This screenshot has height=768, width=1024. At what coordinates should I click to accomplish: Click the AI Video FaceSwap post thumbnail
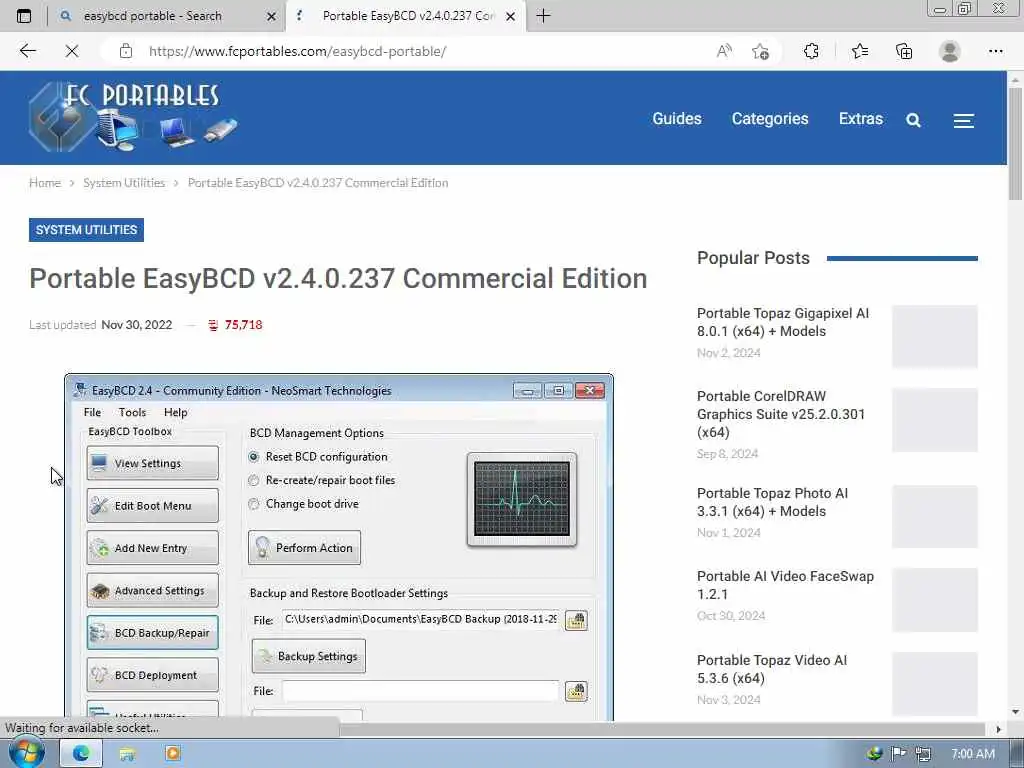tap(935, 600)
